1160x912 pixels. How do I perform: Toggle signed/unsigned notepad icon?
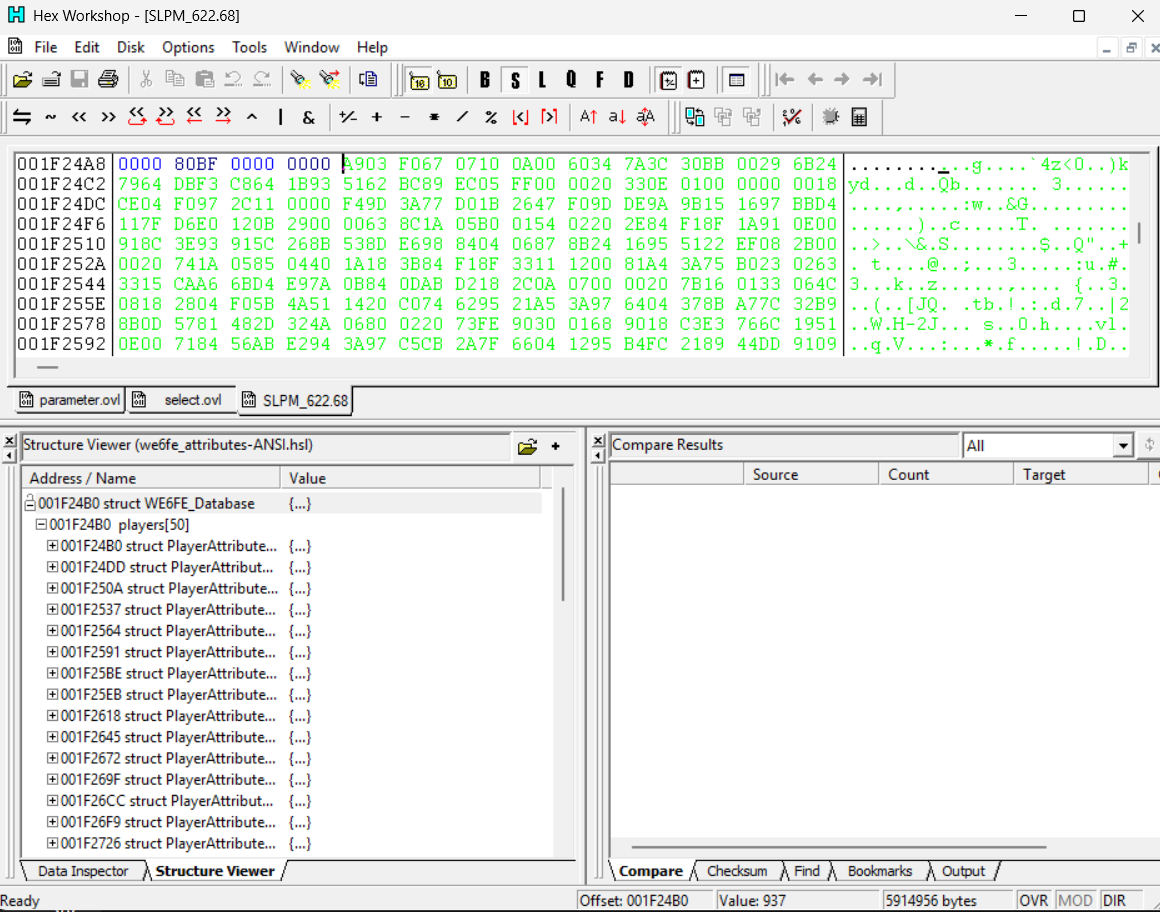pyautogui.click(x=668, y=80)
